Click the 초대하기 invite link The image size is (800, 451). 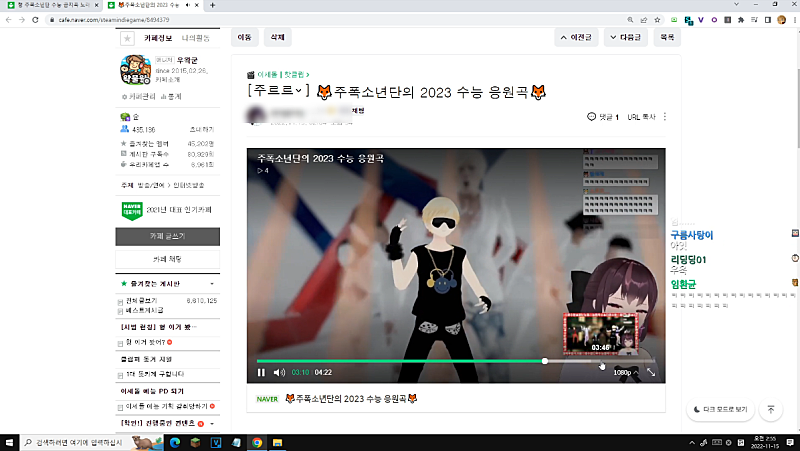point(202,130)
